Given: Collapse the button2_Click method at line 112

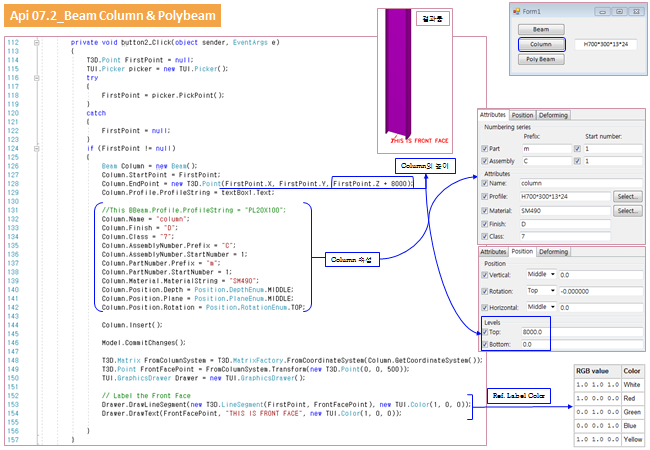Looking at the screenshot, I should click(37, 43).
